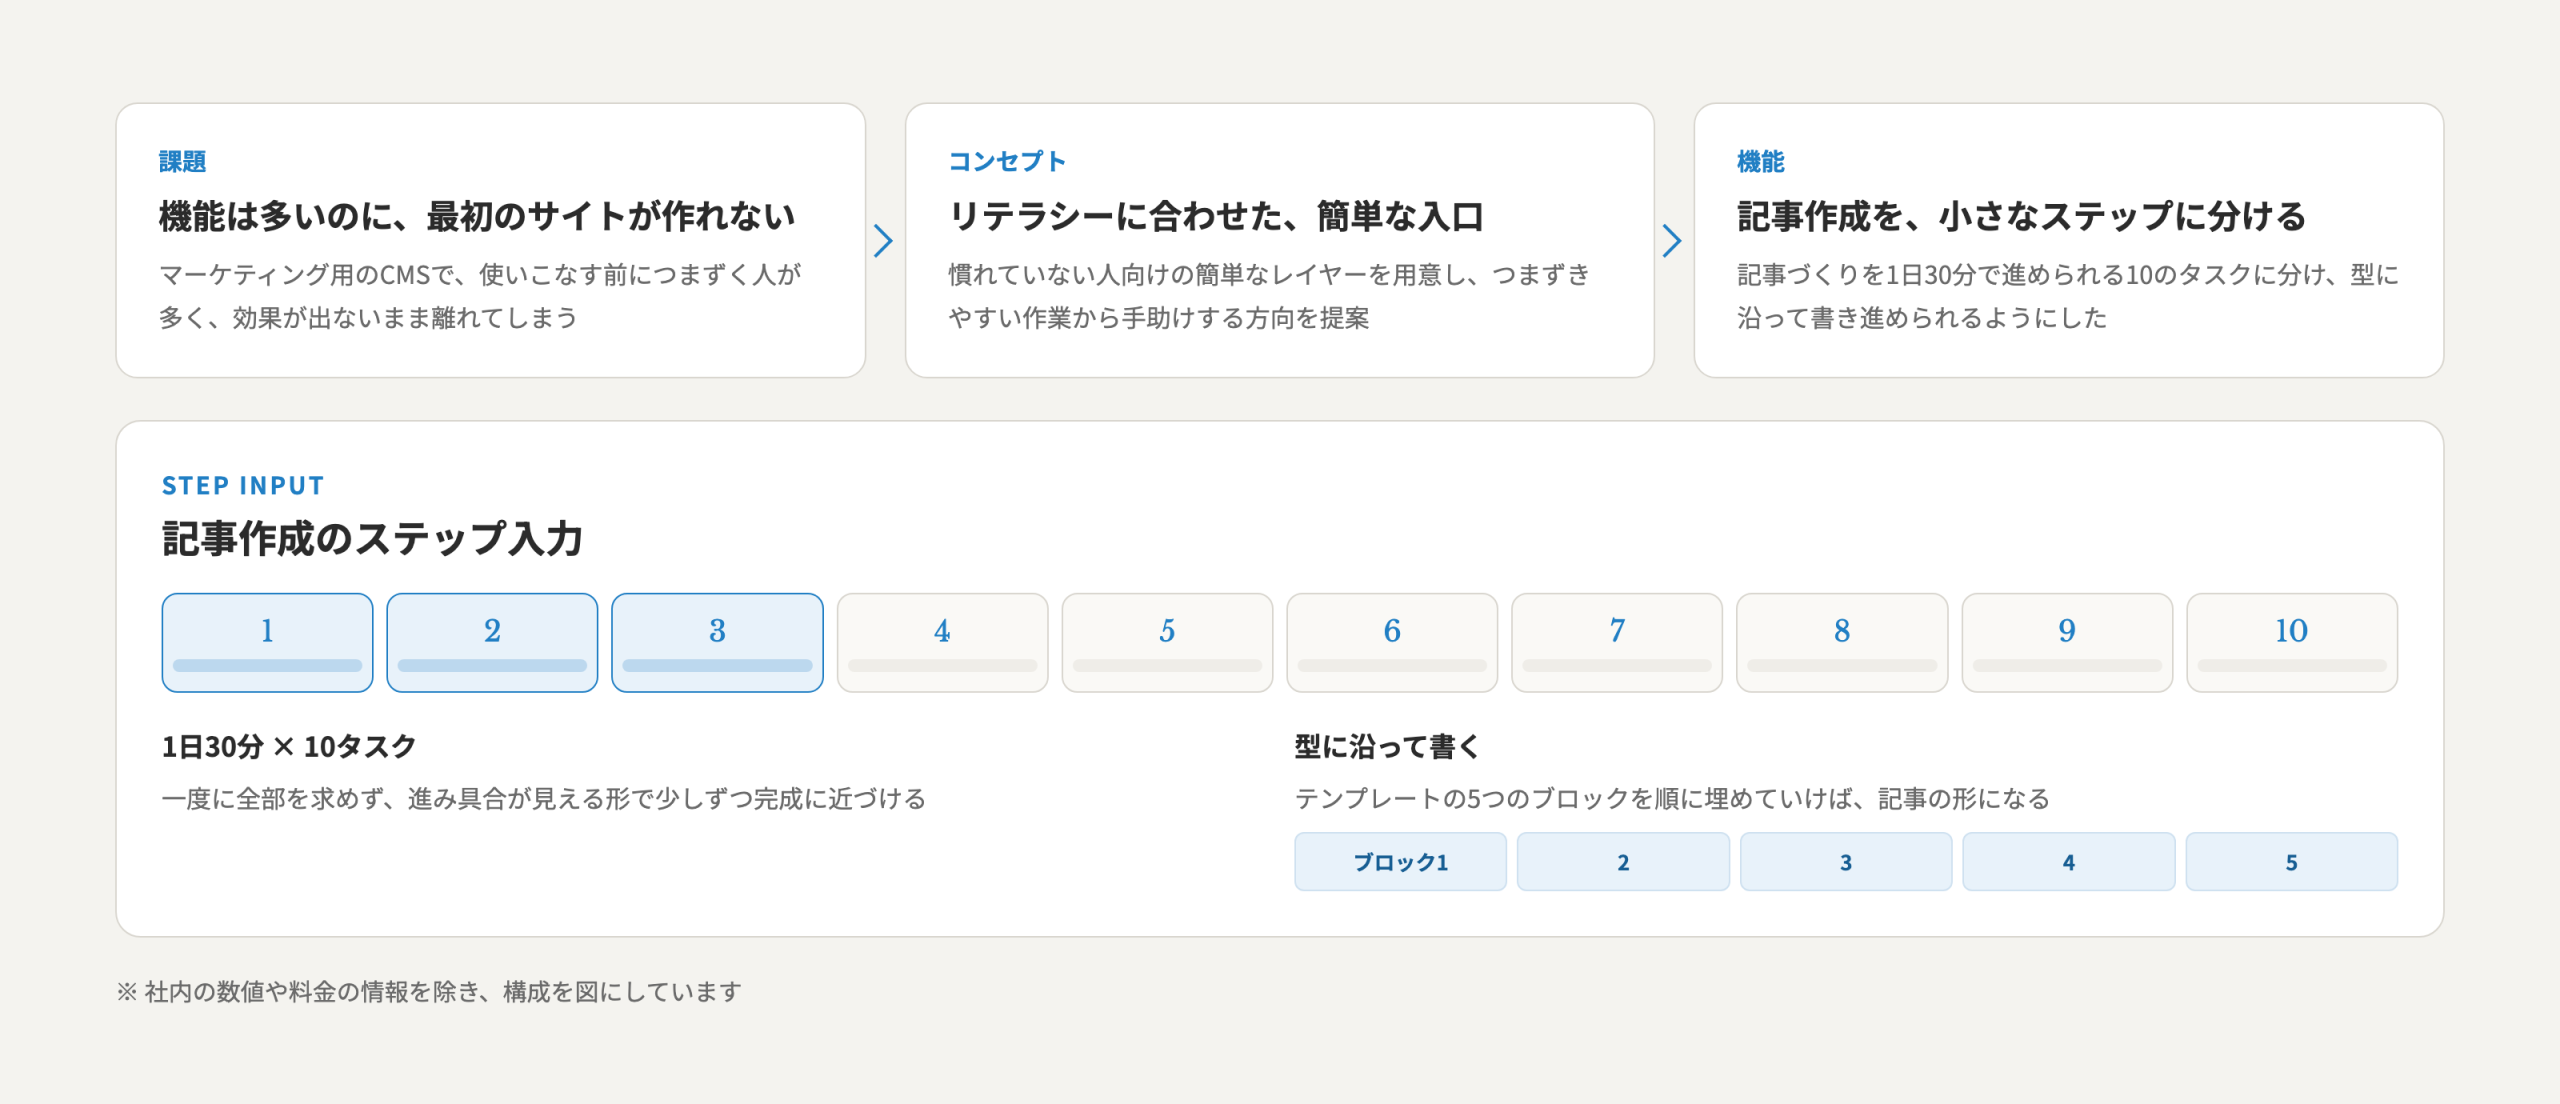Click the STEP INPUT label
Viewport: 2560px width, 1104px height.
tap(243, 486)
